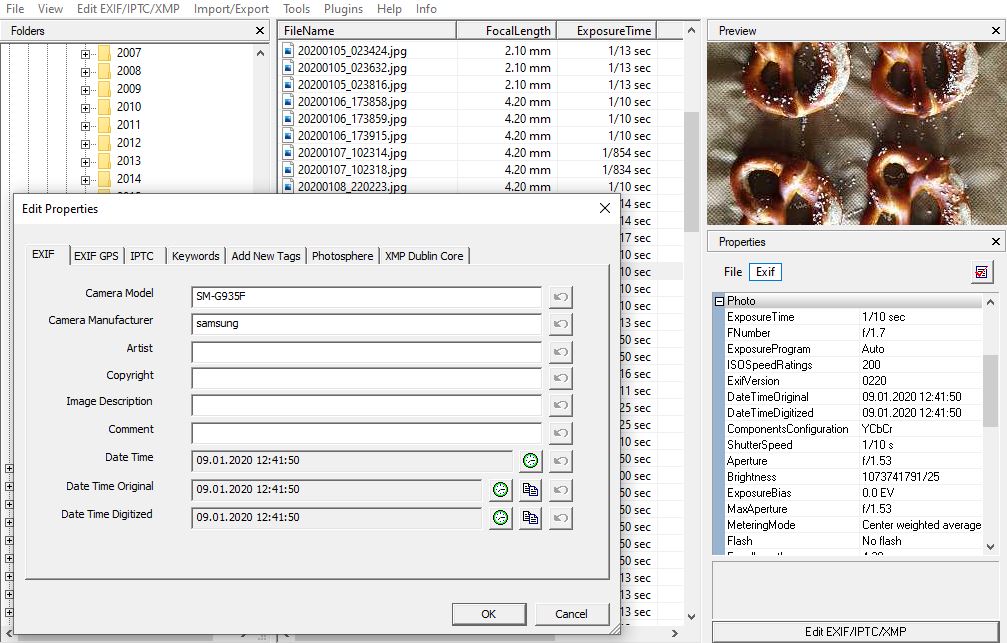Switch to the EXIF GPS tab
This screenshot has height=643, width=1007.
(x=96, y=256)
